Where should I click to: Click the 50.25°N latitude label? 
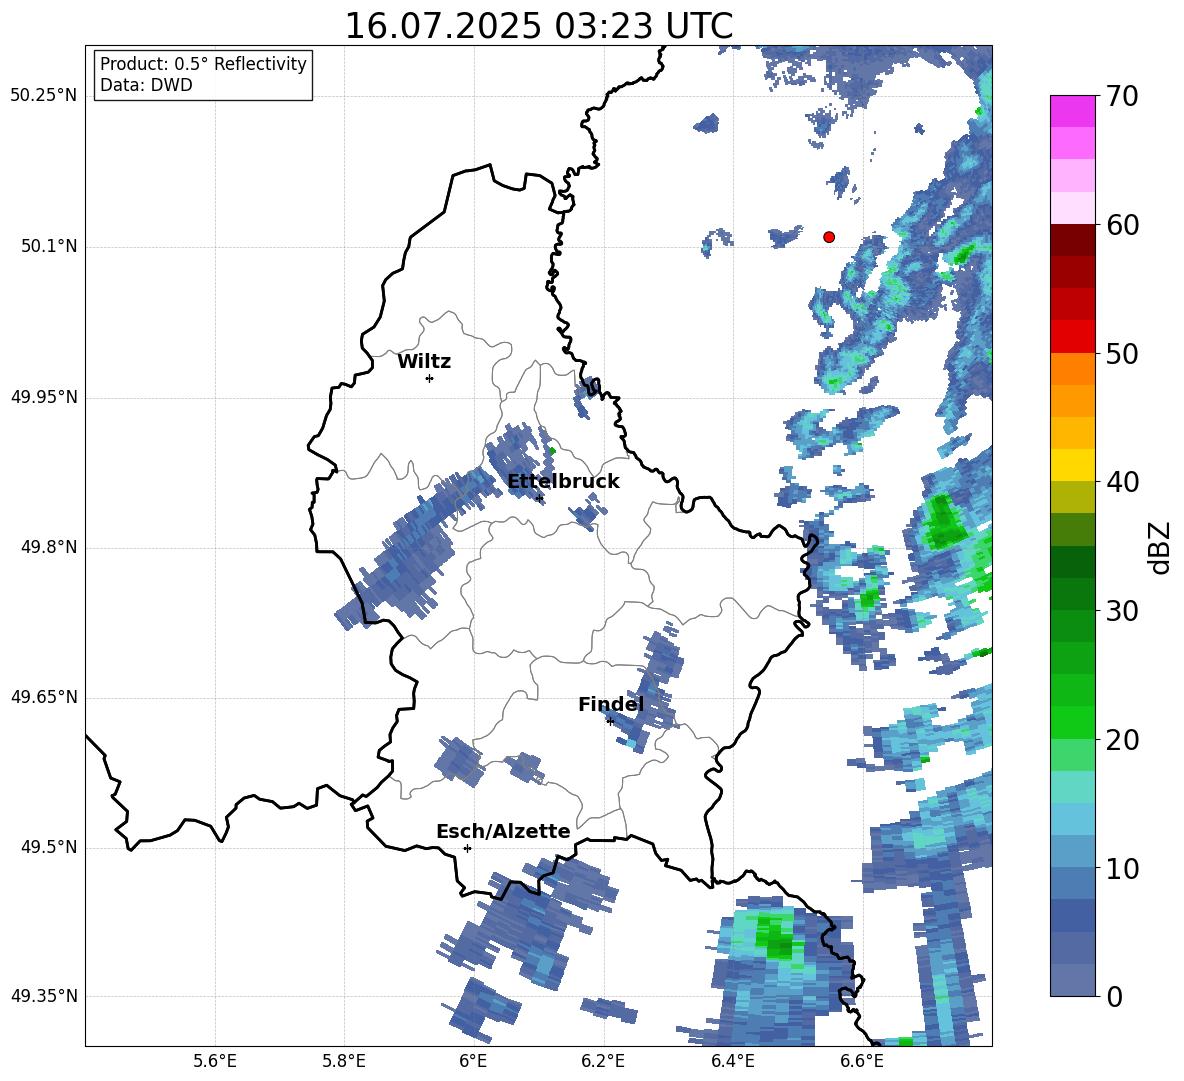(44, 96)
